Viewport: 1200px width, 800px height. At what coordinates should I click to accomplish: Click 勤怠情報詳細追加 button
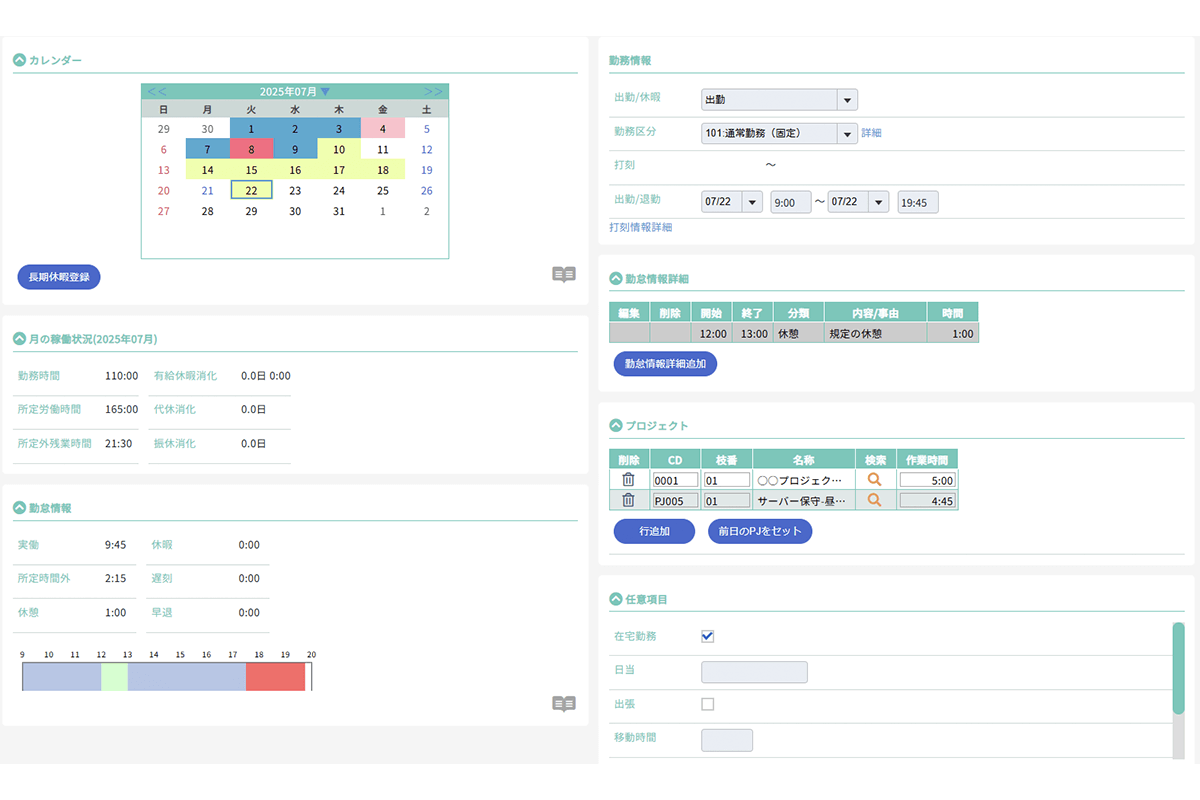[x=665, y=364]
